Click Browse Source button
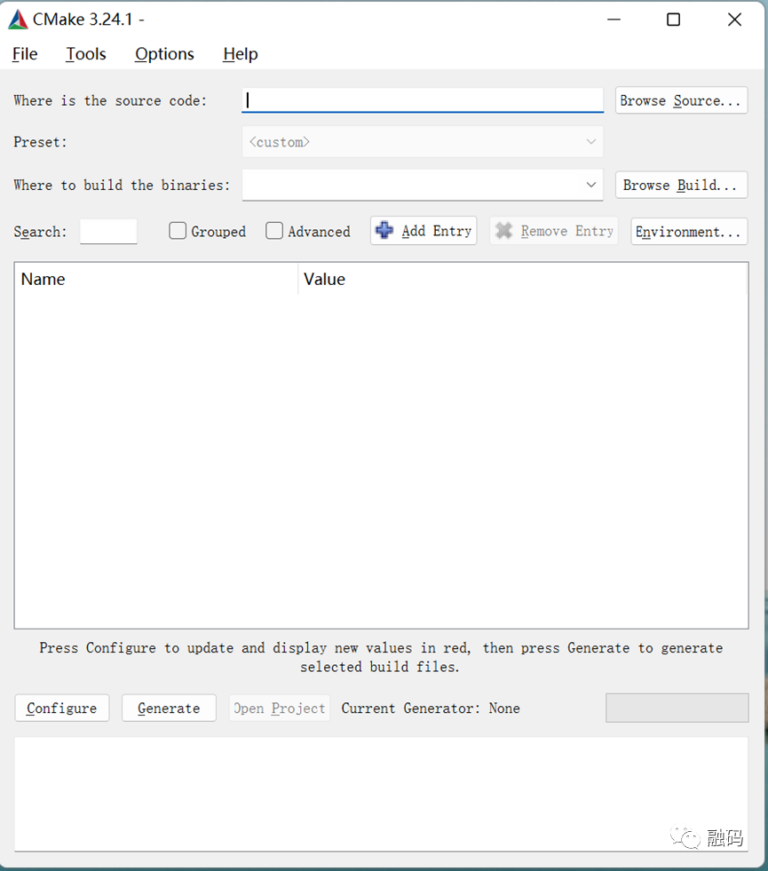The image size is (768, 871). [x=681, y=100]
